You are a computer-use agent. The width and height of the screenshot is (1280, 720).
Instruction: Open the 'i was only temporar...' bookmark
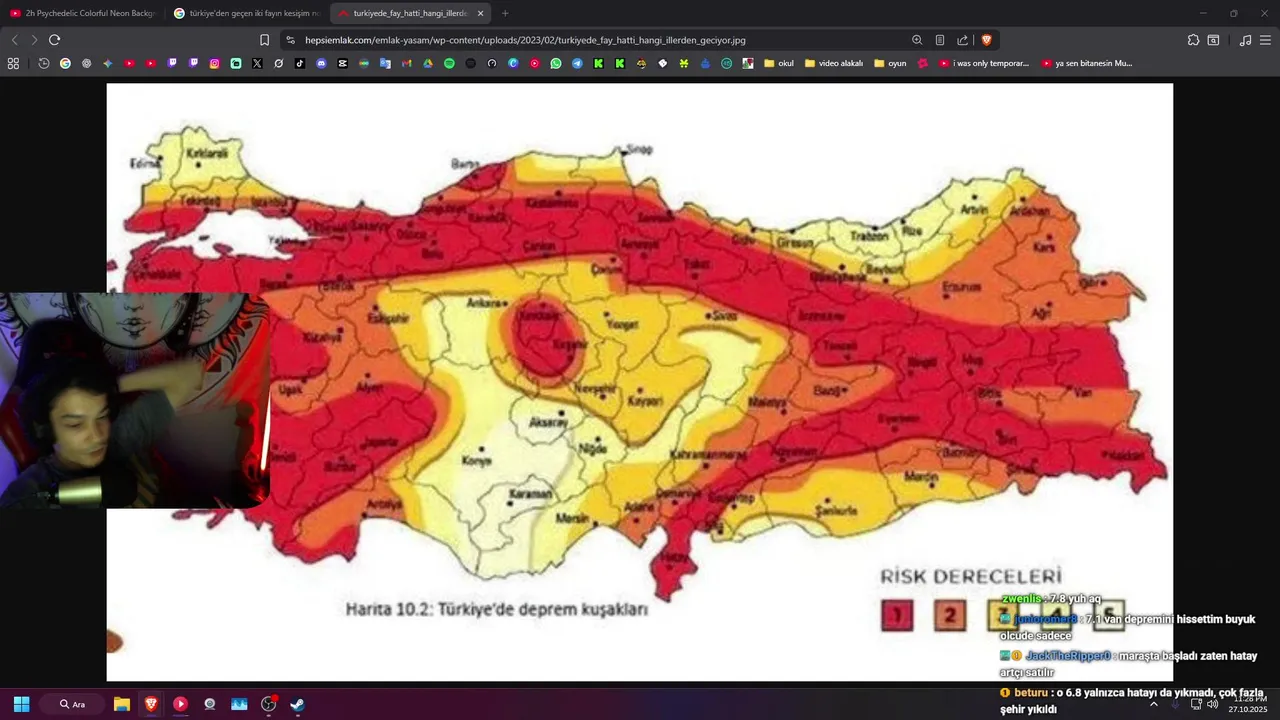click(x=984, y=63)
